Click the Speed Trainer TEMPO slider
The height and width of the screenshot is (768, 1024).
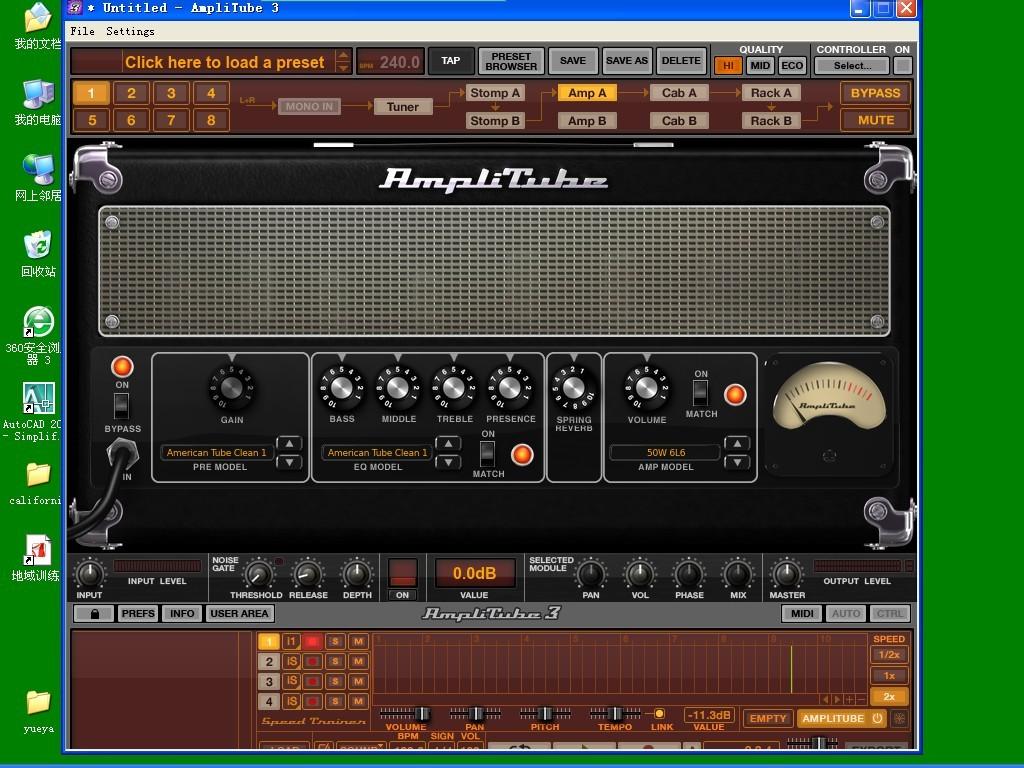(x=615, y=713)
